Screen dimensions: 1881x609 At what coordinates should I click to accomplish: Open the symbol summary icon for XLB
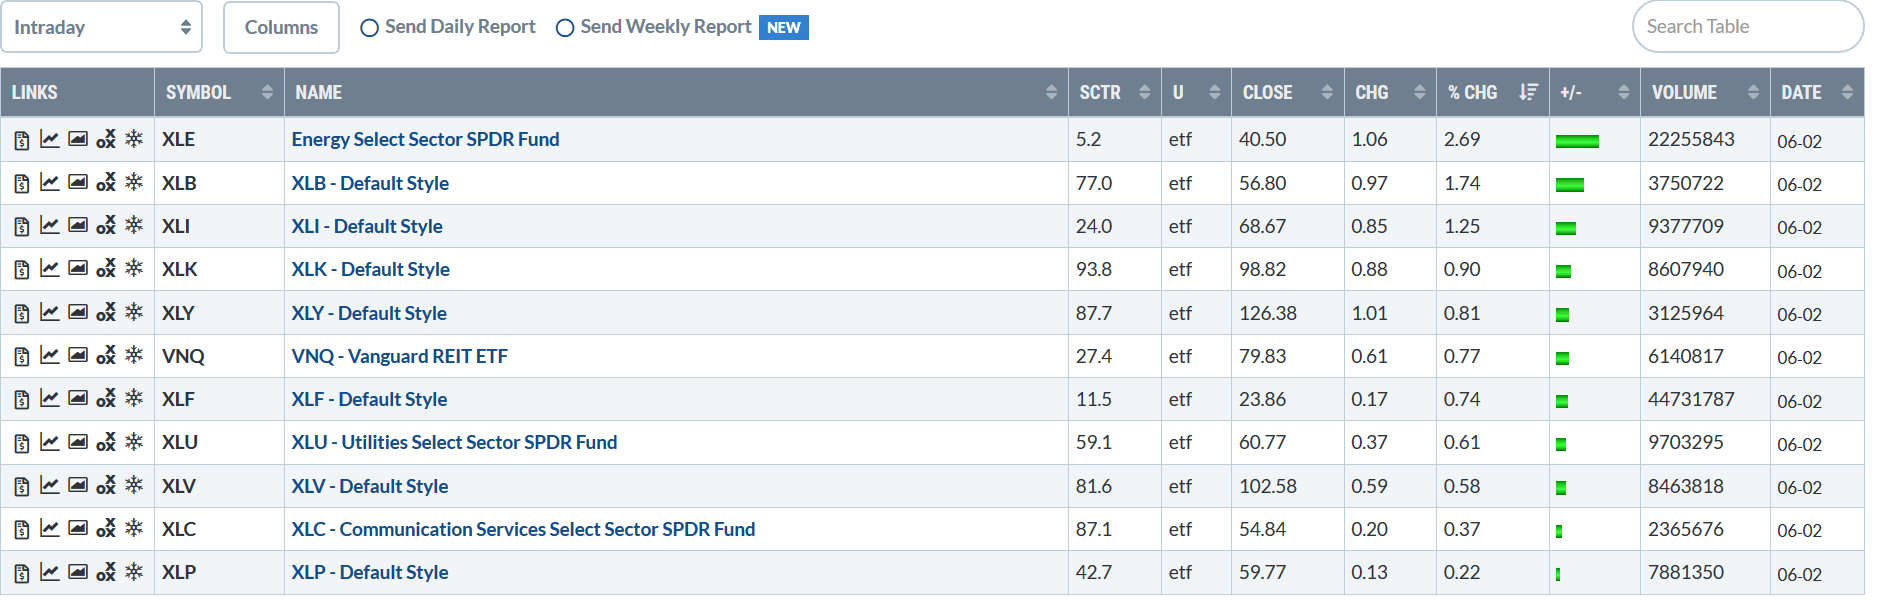click(x=22, y=184)
